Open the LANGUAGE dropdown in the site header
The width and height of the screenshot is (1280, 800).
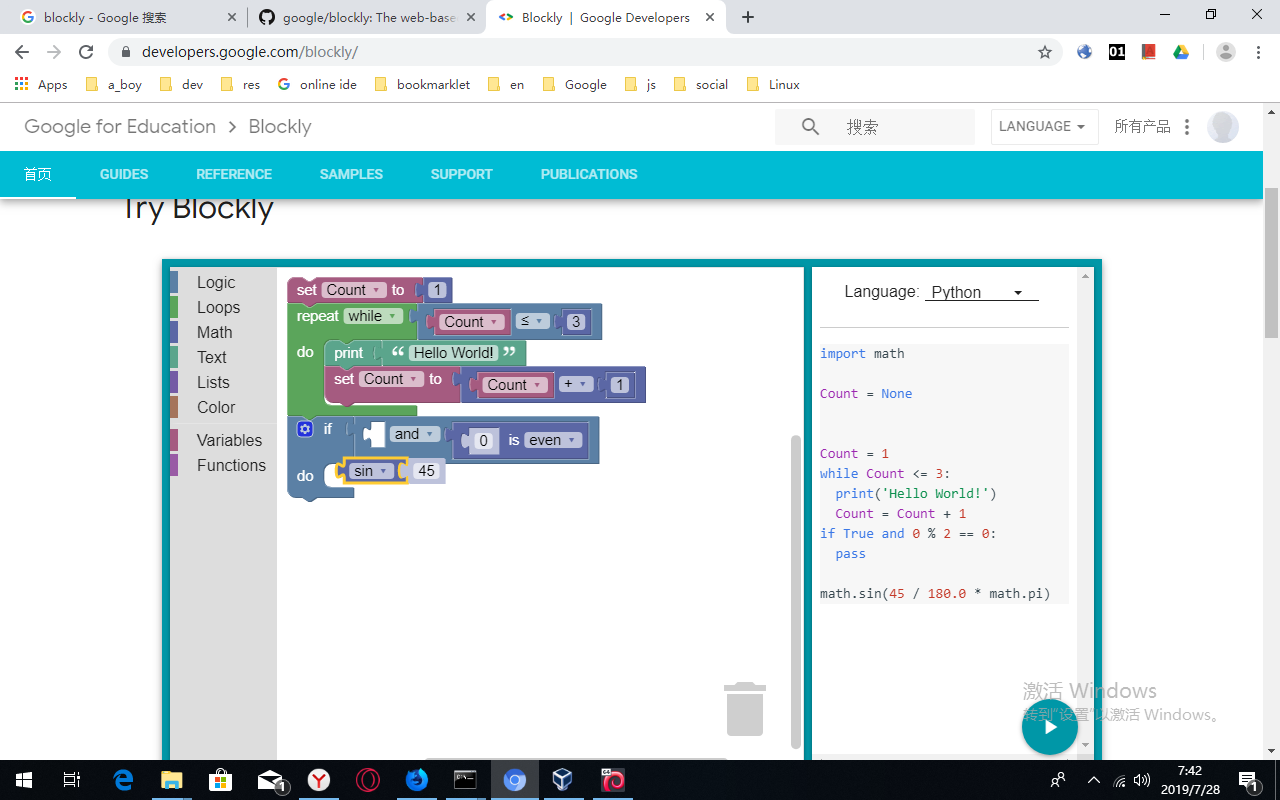(1044, 127)
